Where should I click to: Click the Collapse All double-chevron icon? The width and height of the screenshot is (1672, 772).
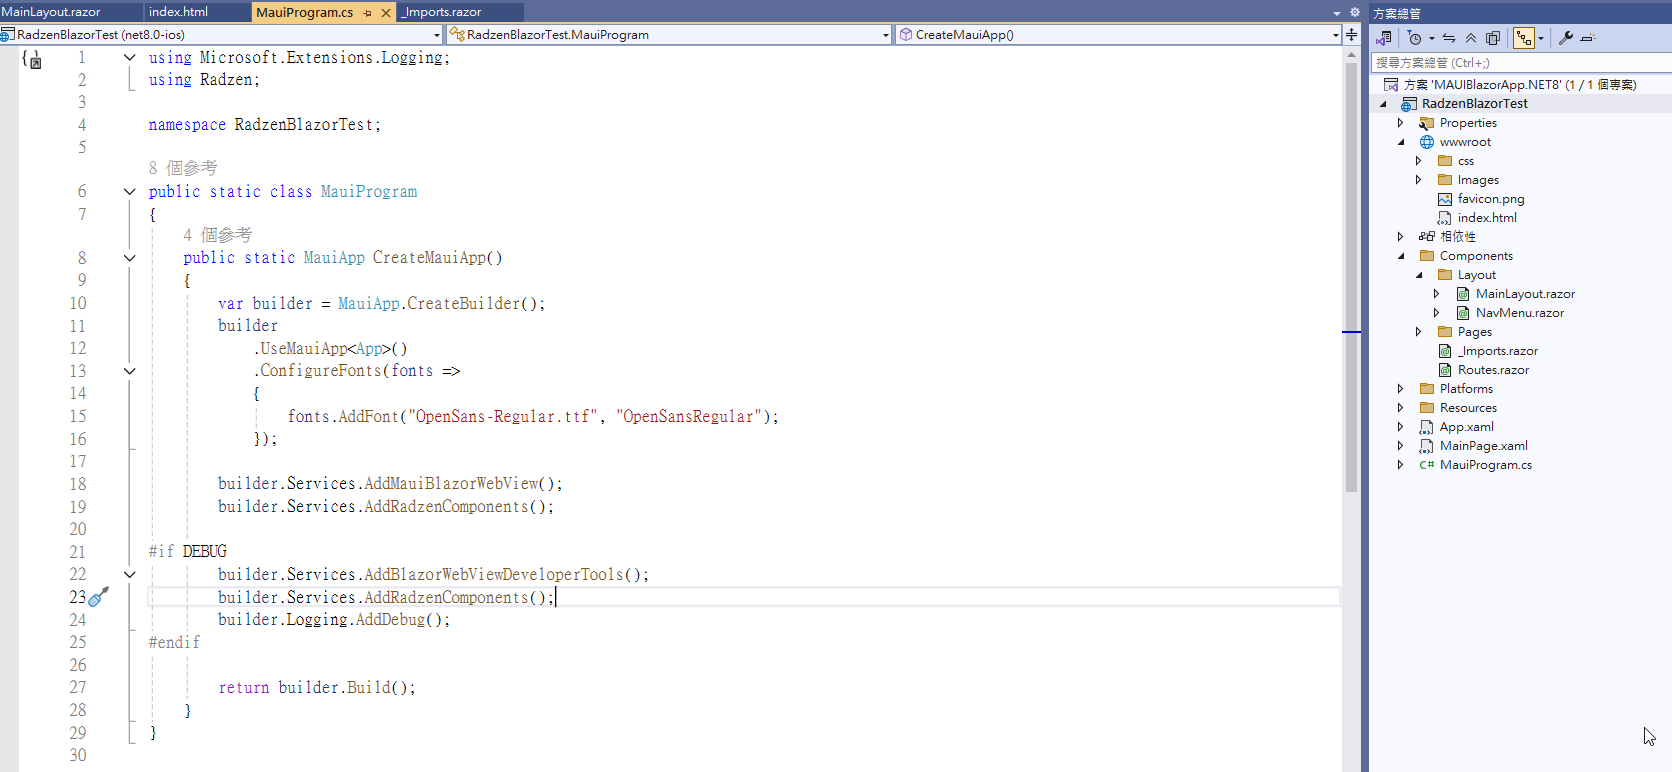(x=1471, y=38)
